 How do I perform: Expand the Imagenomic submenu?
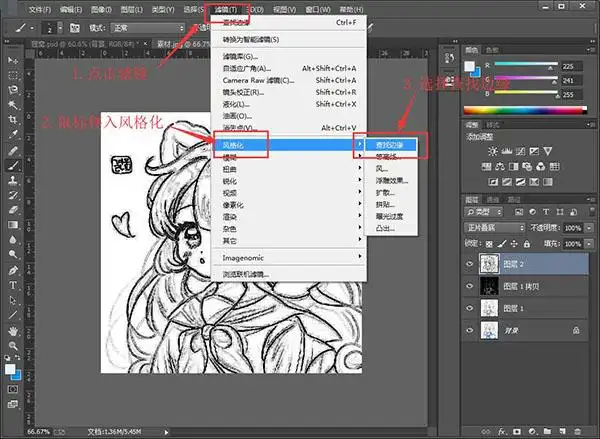tap(289, 258)
